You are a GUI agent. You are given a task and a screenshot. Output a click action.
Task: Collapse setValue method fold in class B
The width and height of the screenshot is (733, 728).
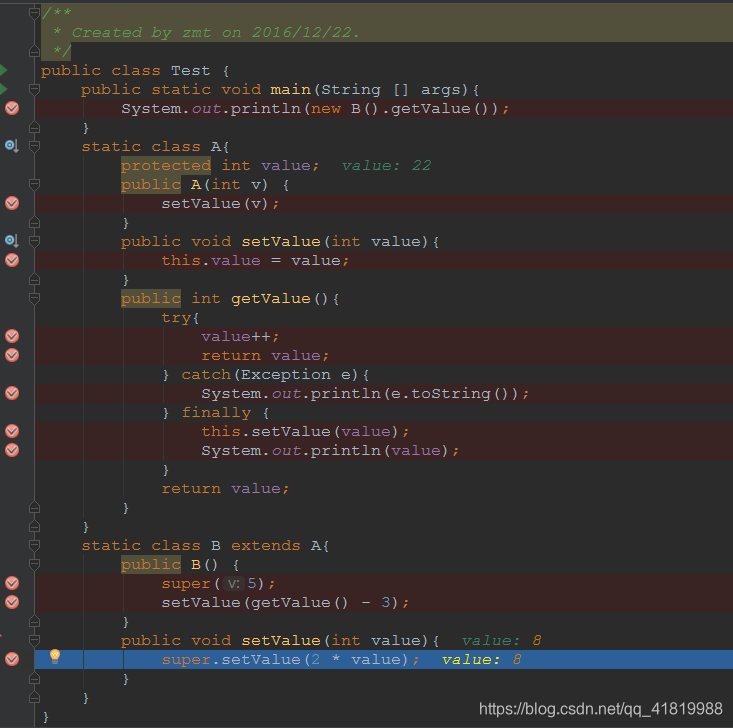point(34,640)
